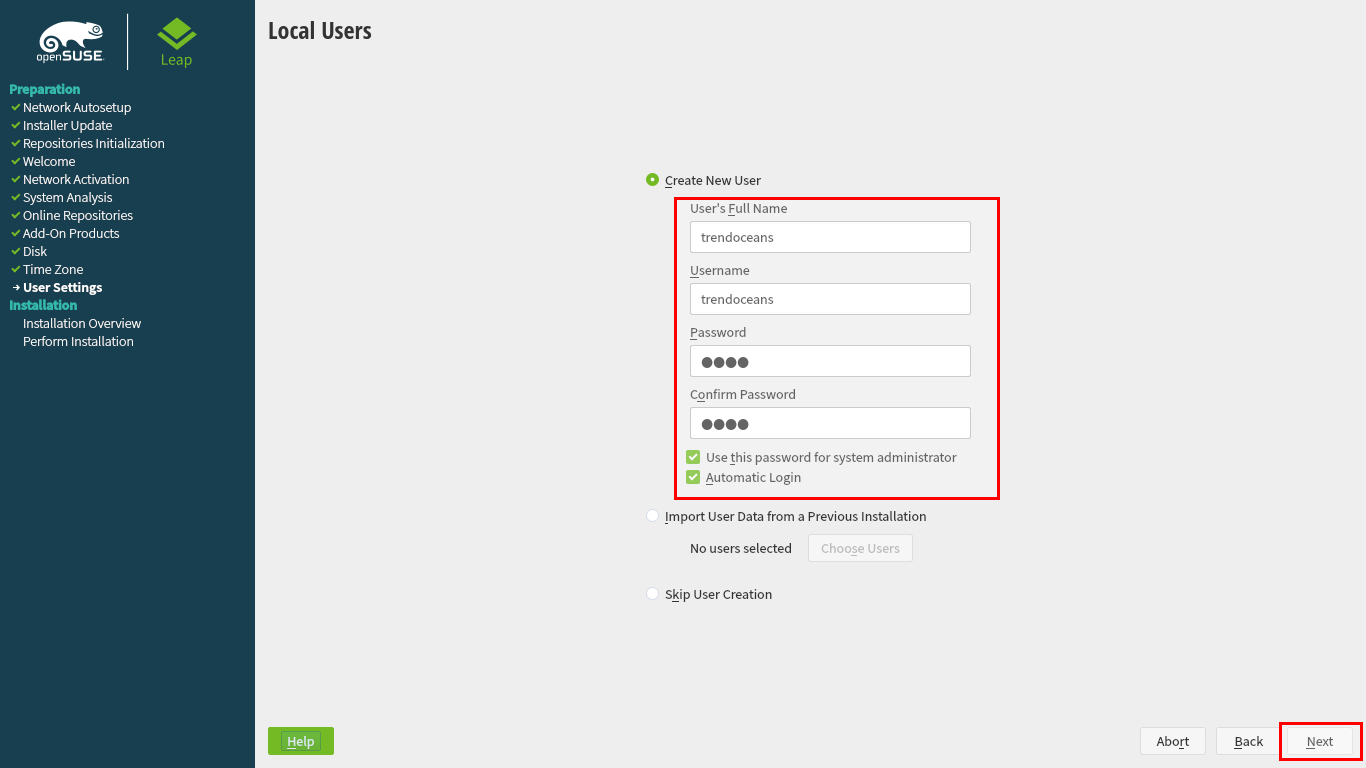Click Perform Installation sidebar entry
Image resolution: width=1366 pixels, height=768 pixels.
[x=78, y=341]
